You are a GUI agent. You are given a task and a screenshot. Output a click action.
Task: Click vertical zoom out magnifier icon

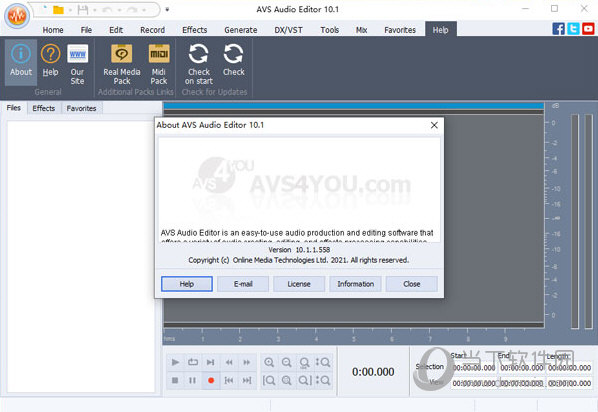point(323,380)
